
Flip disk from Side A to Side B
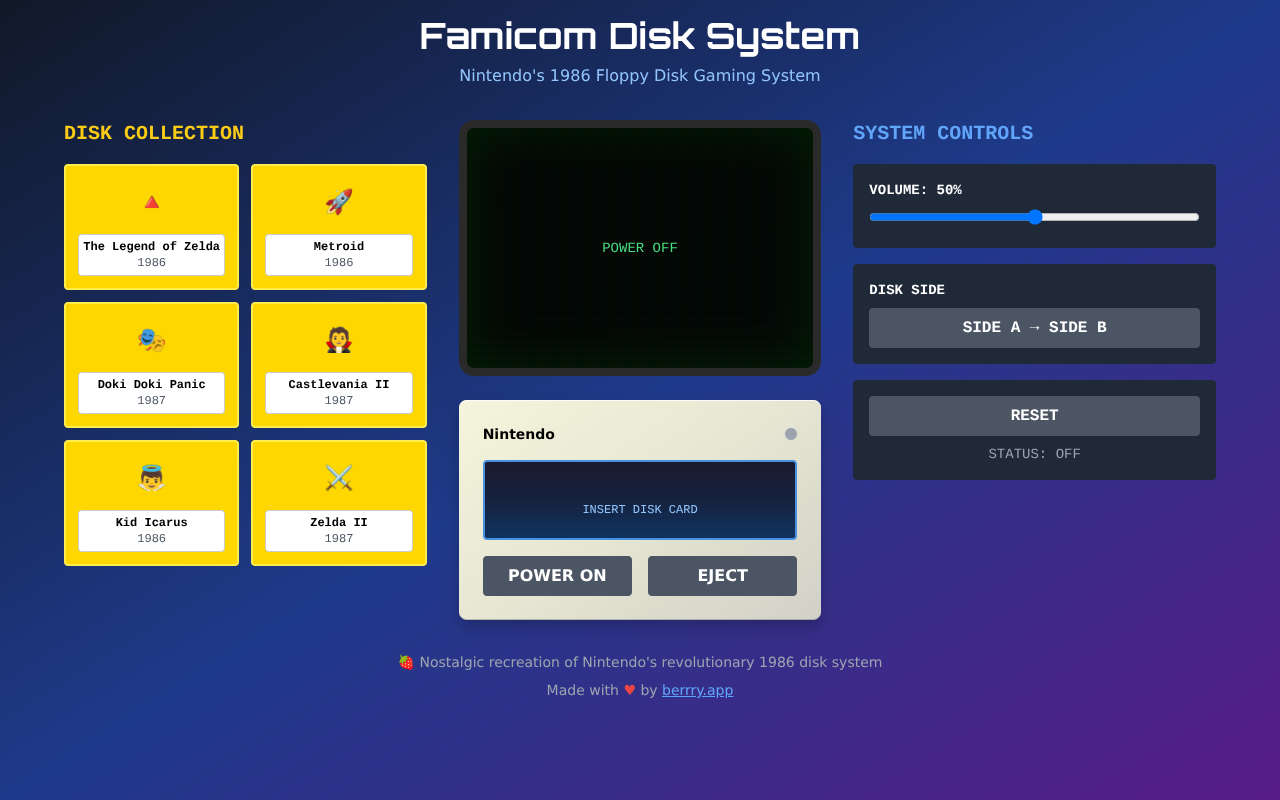pos(1034,327)
